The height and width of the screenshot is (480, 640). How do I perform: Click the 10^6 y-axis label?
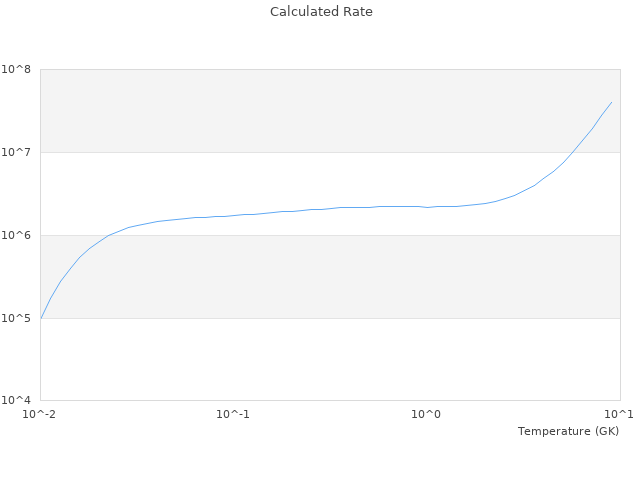(16, 235)
